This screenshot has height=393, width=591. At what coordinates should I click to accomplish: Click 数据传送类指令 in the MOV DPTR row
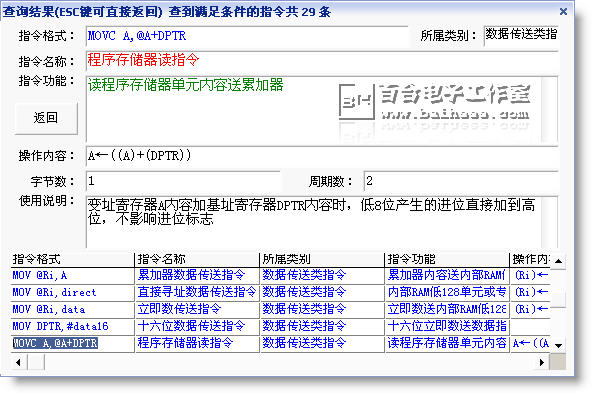(322, 326)
